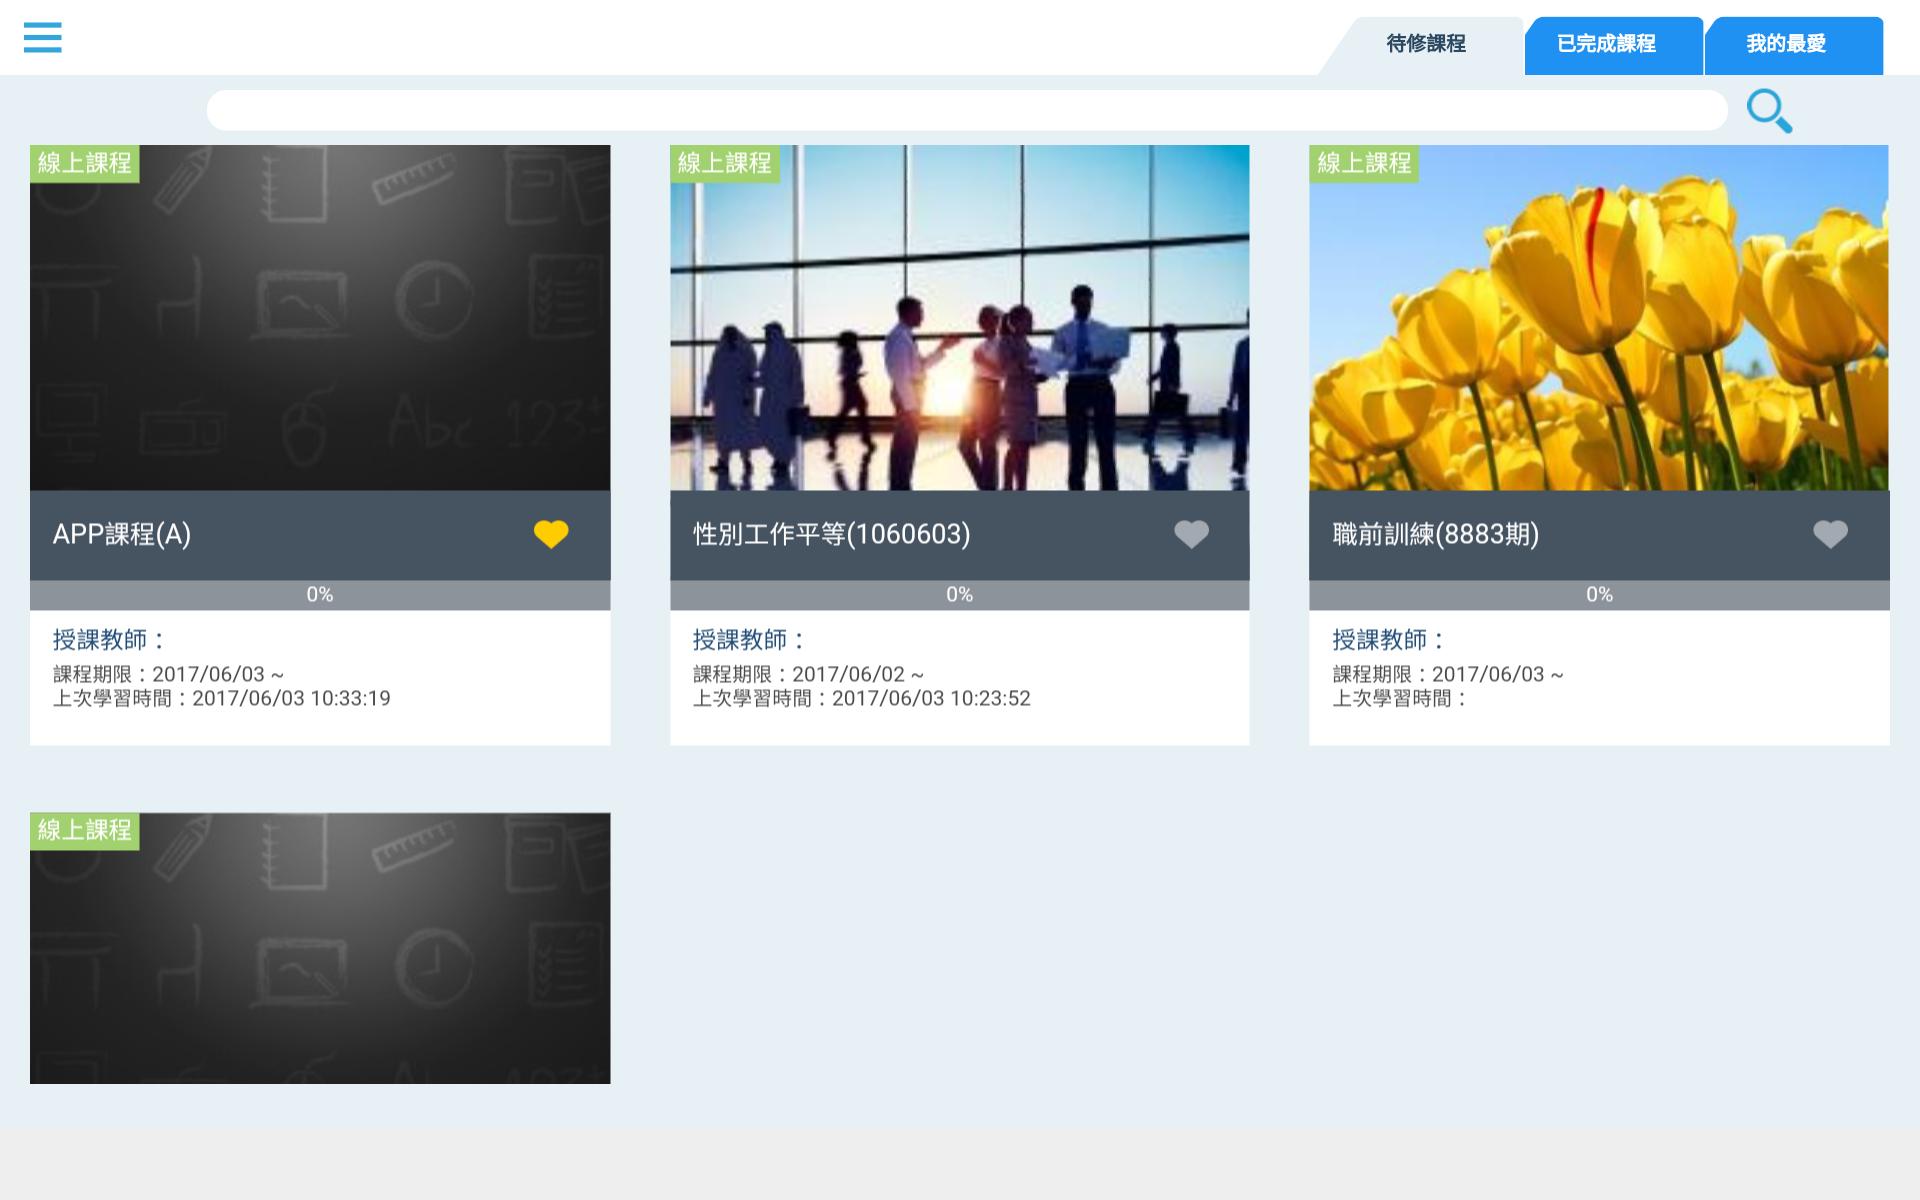The width and height of the screenshot is (1920, 1200).
Task: Click the 線上課程 label on tulips card
Action: 1364,163
